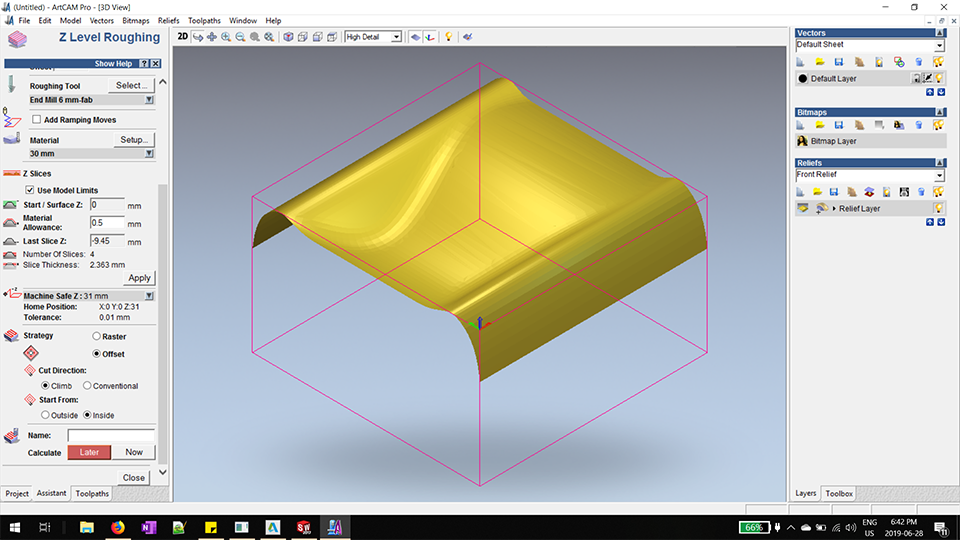
Task: Switch to the 2D view
Action: 182,37
